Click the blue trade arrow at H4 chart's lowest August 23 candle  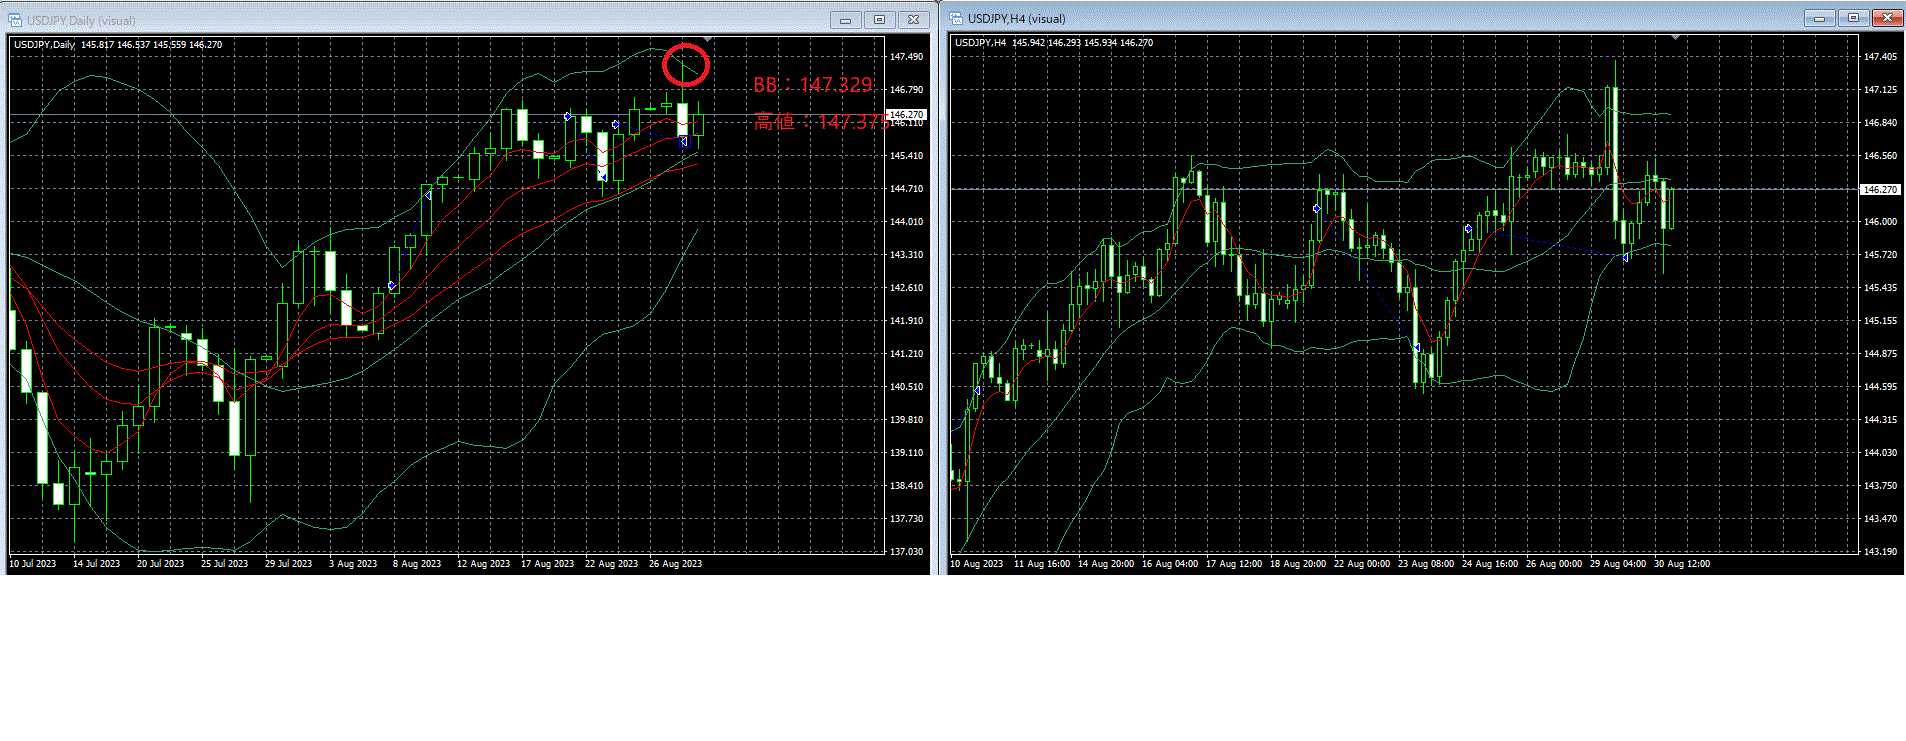tap(1416, 347)
